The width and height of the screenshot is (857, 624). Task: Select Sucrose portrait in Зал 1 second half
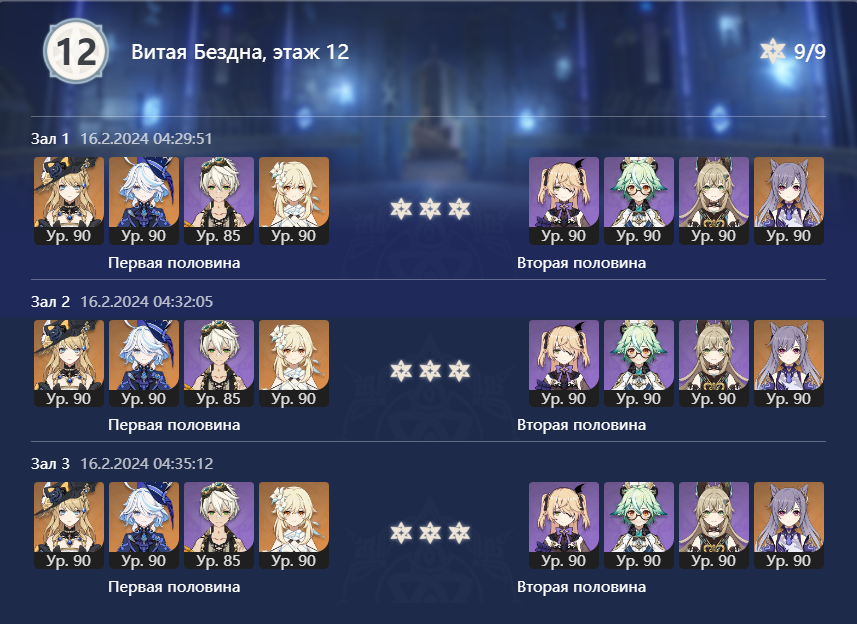638,201
